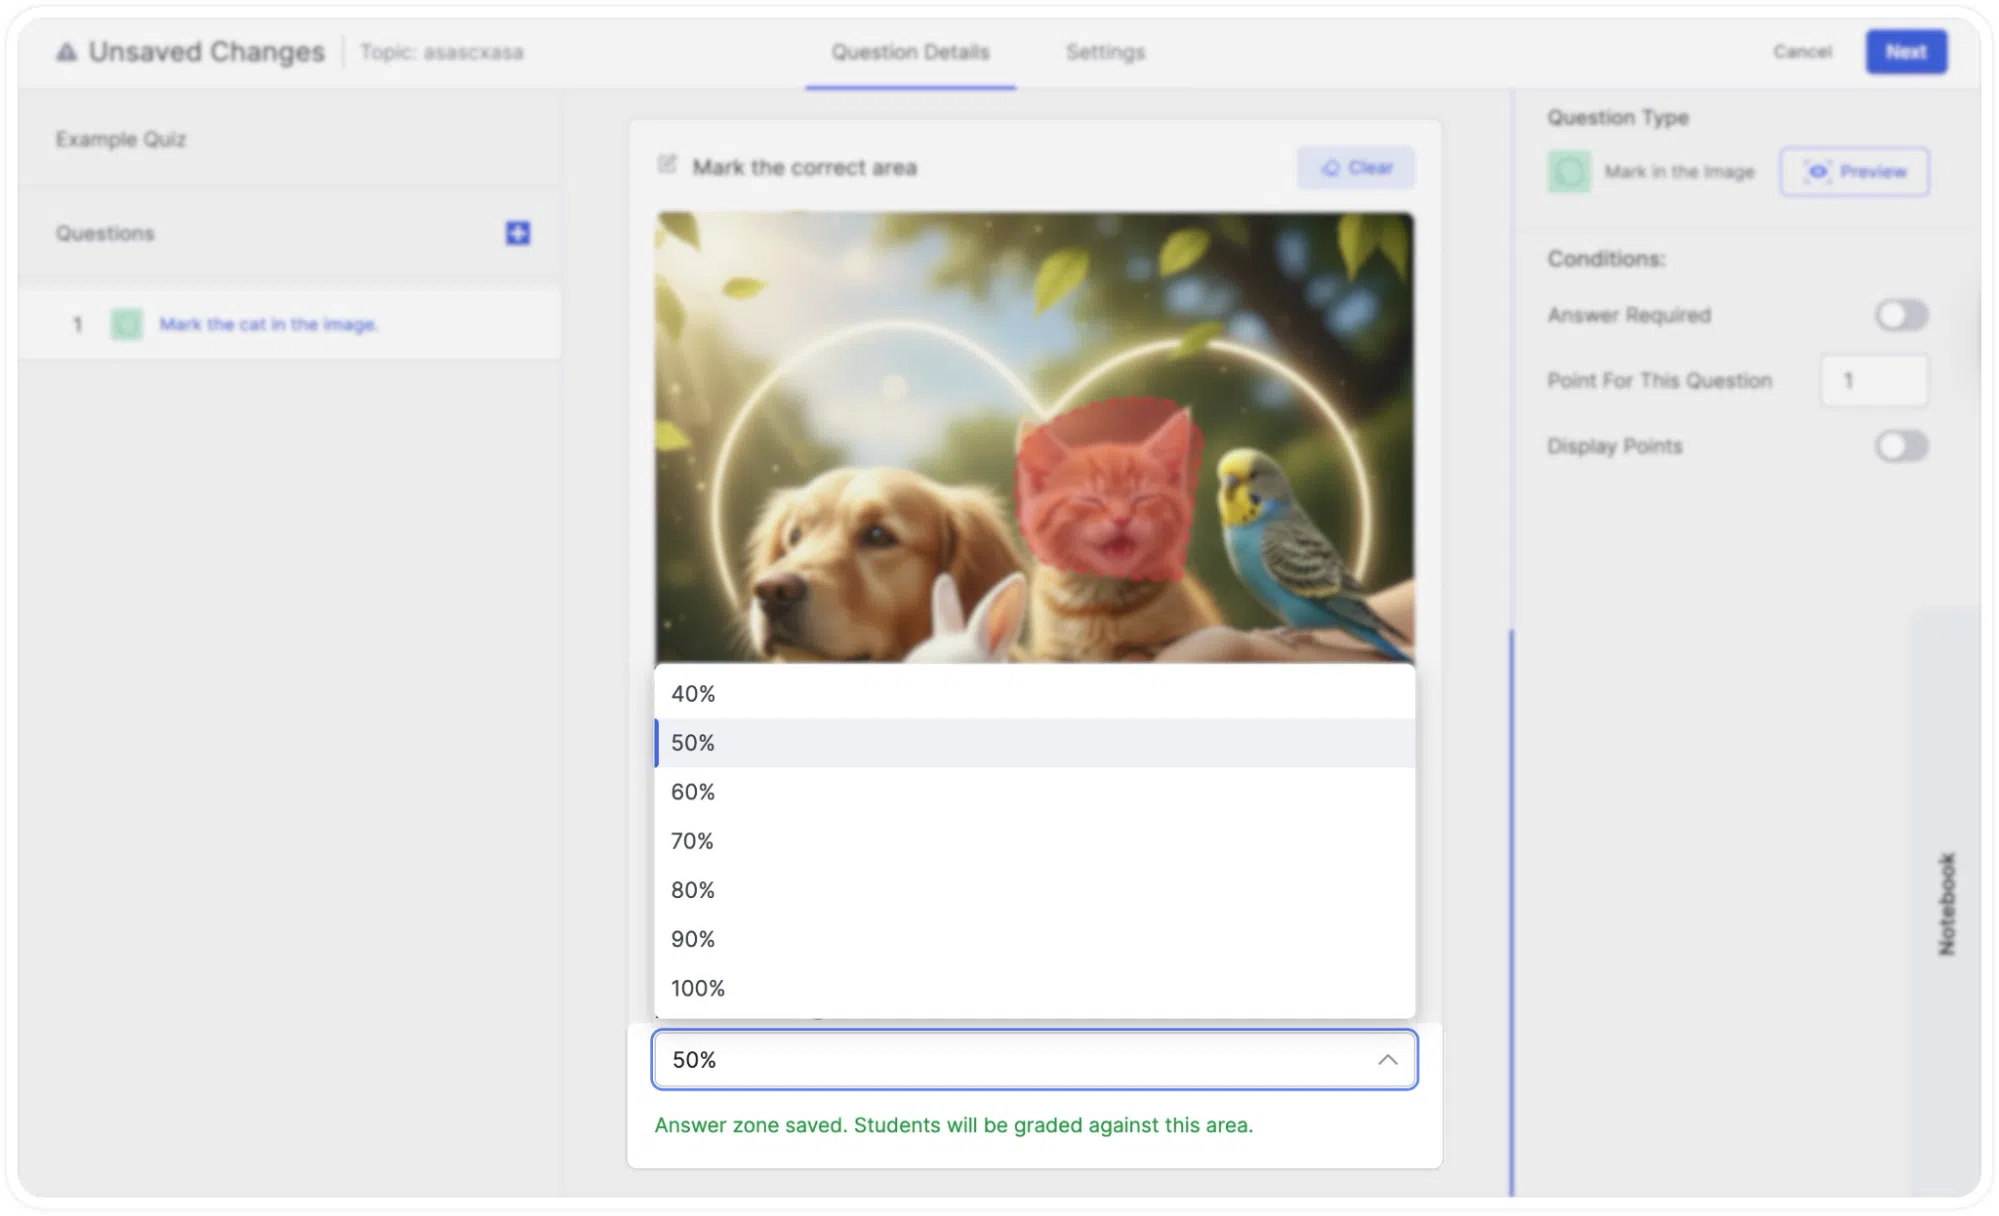The image size is (1999, 1216).
Task: Click the Next button
Action: (x=1906, y=52)
